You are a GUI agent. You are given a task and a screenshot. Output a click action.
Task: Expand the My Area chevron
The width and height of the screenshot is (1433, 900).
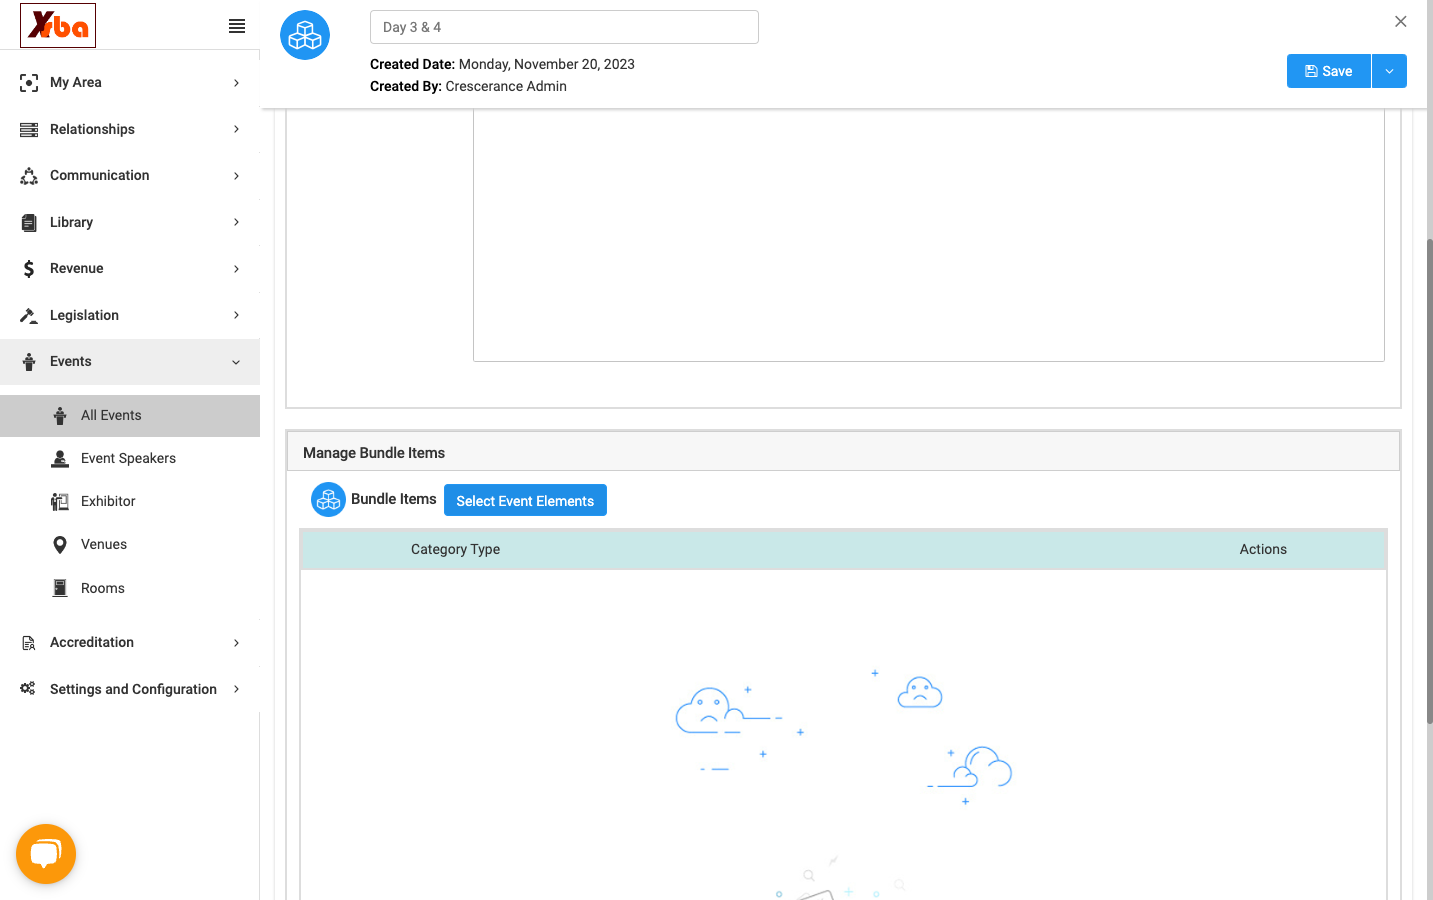point(236,83)
